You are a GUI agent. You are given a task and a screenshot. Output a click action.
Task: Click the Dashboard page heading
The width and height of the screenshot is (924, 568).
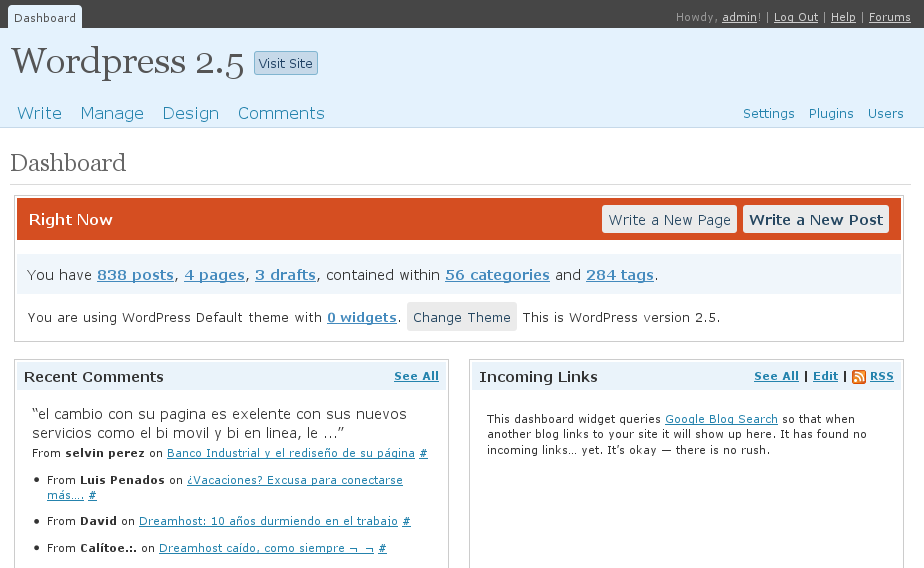pos(68,163)
